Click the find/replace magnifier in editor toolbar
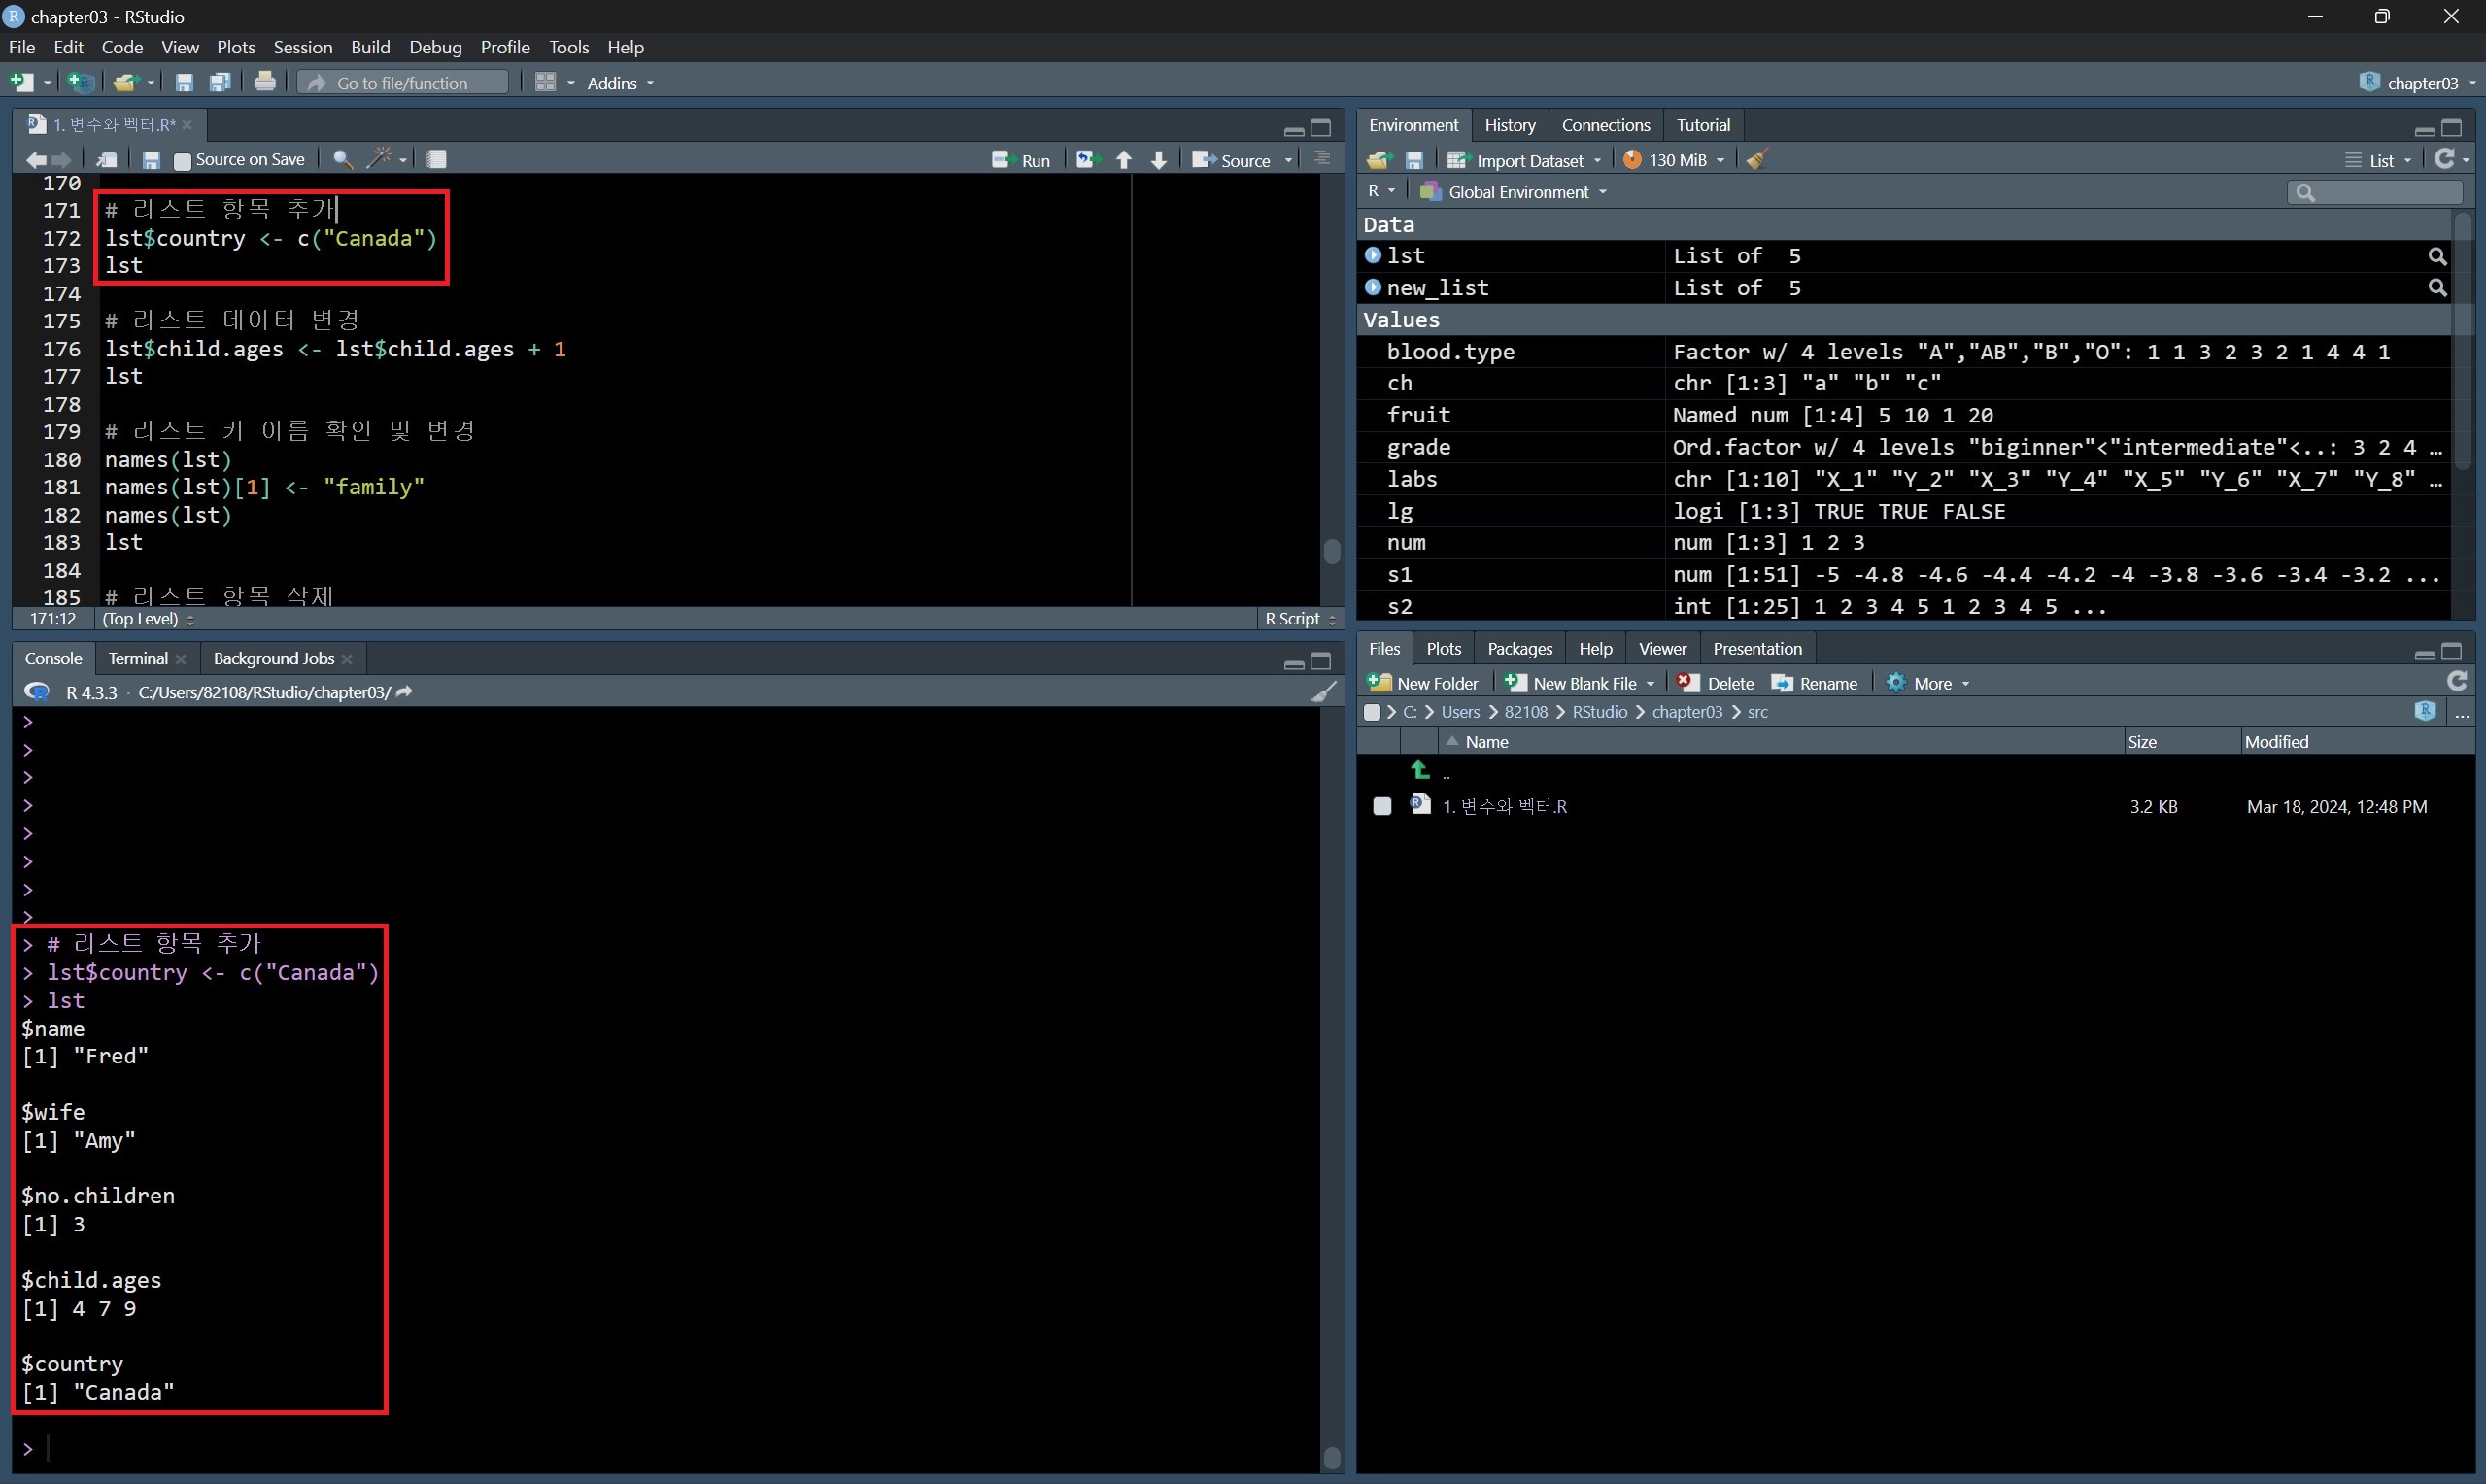The width and height of the screenshot is (2486, 1484). (342, 159)
